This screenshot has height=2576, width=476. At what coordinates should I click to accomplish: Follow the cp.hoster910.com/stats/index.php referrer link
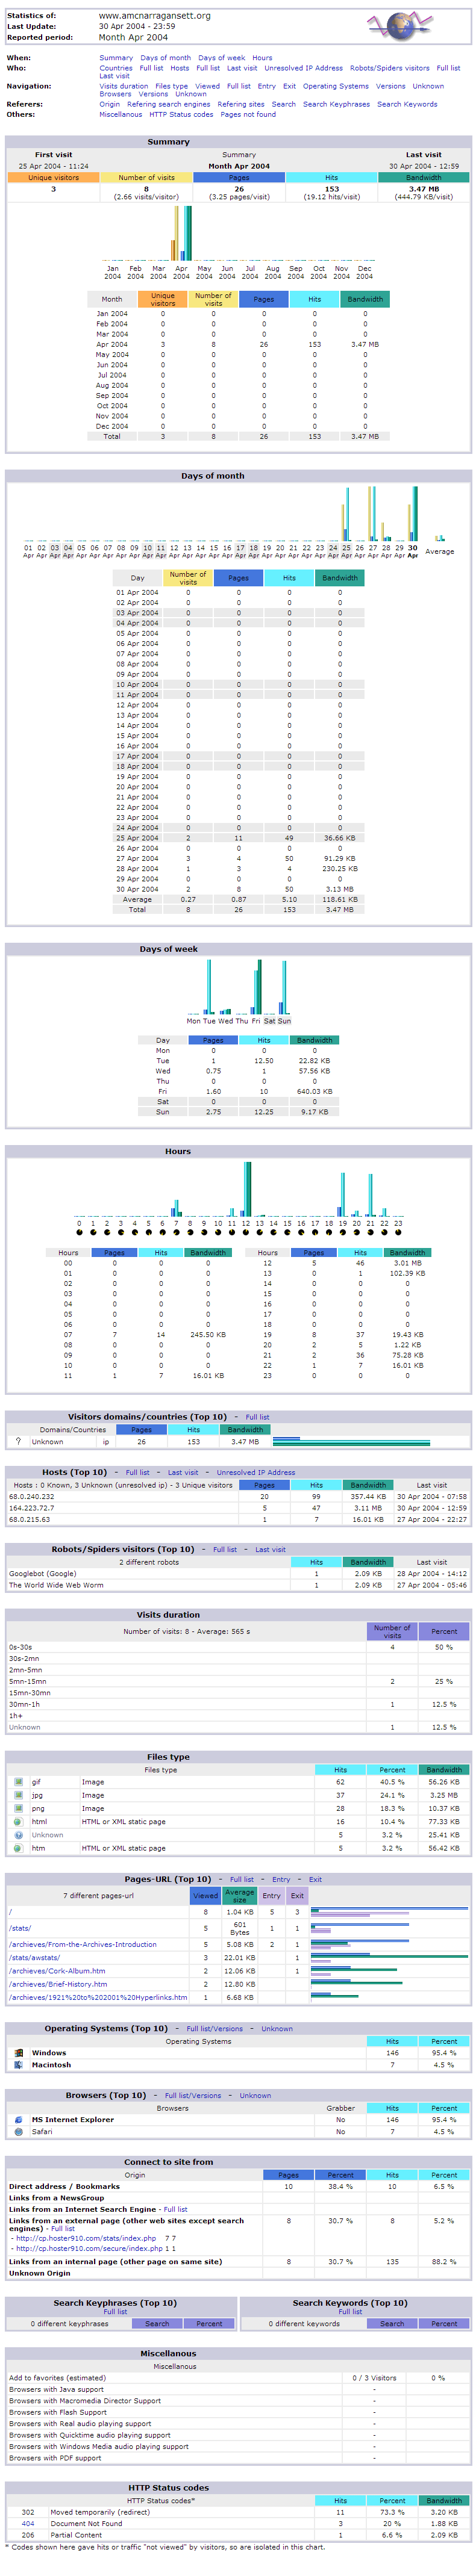point(86,2239)
